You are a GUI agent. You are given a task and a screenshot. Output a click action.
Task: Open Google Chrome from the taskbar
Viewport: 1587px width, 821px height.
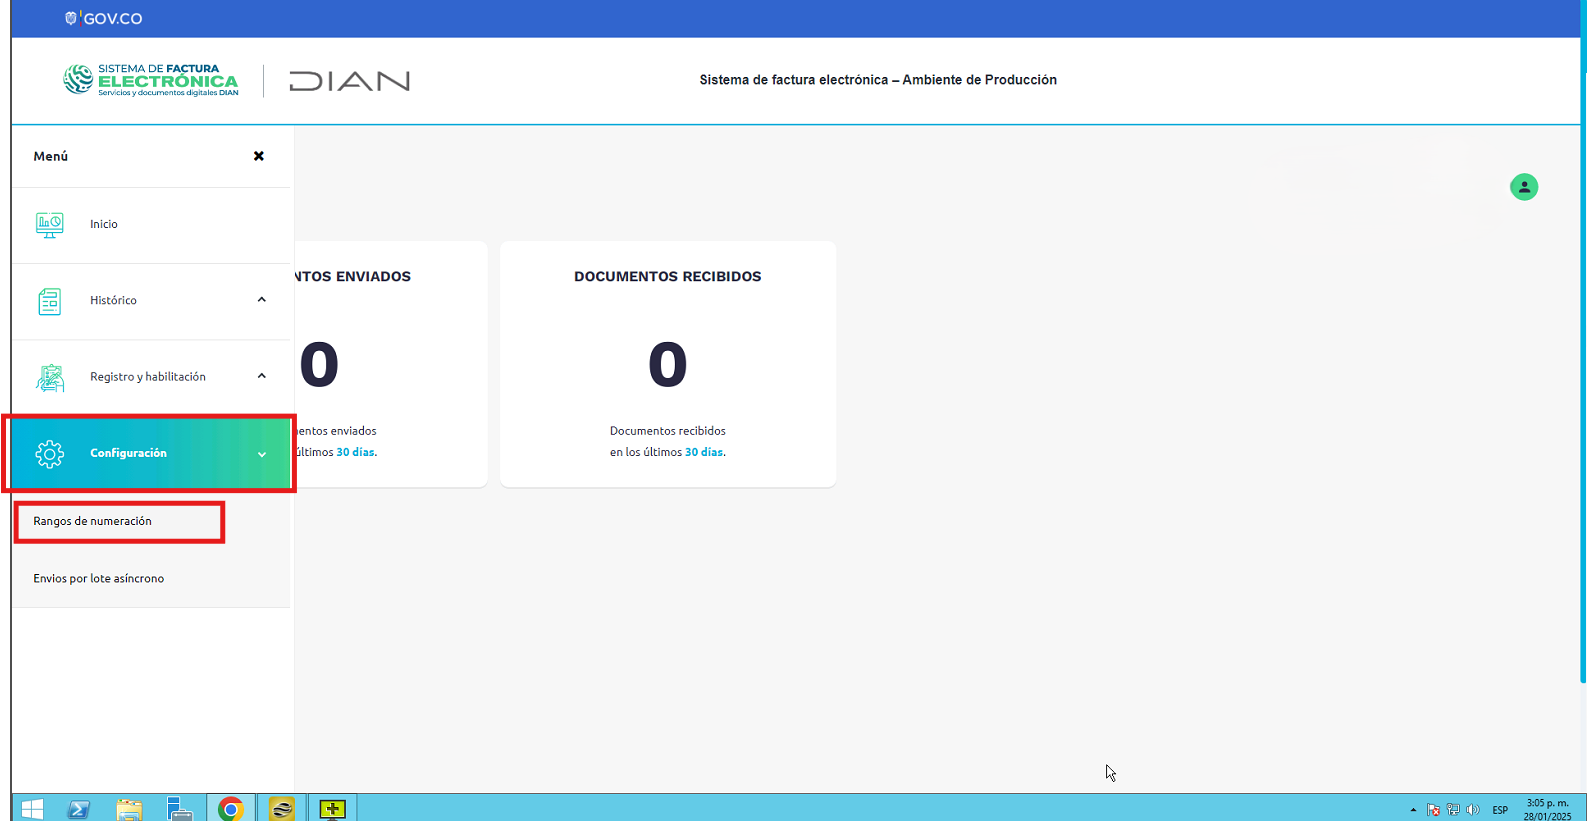coord(231,808)
